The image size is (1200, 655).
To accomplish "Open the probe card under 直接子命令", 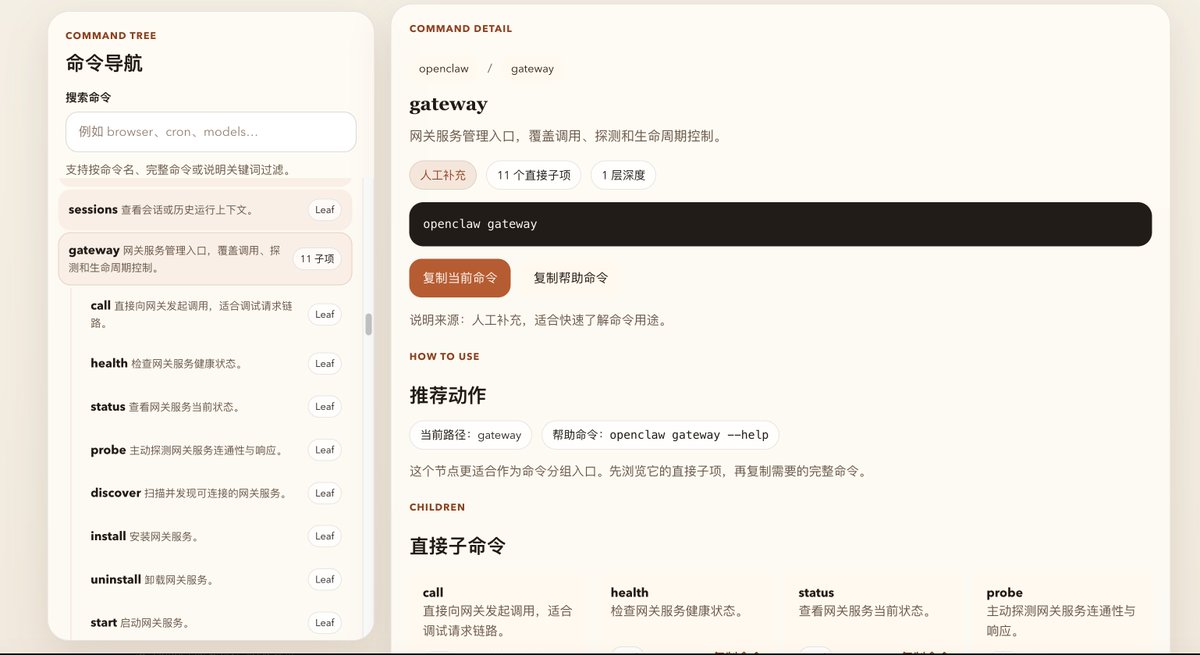I will [1062, 613].
